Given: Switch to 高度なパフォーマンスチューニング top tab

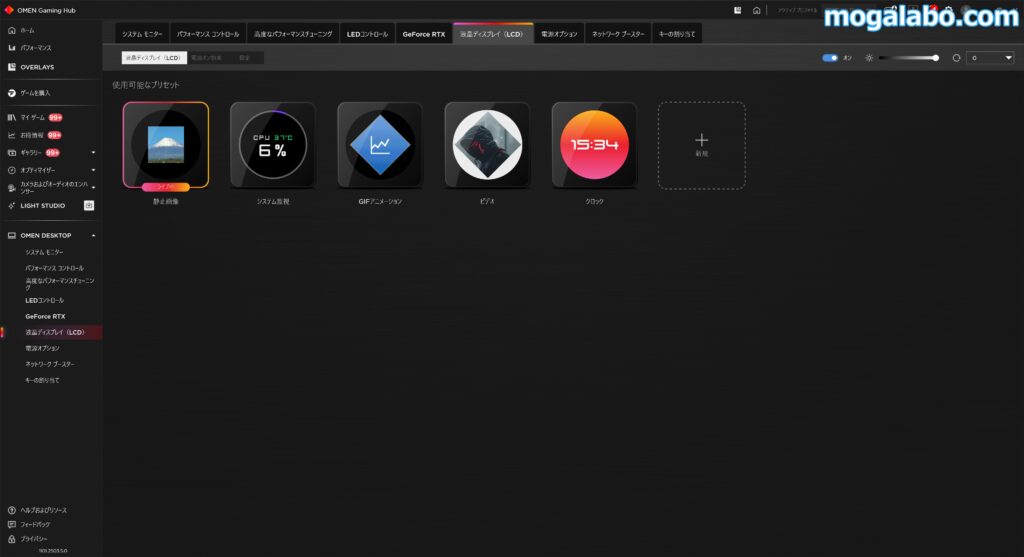Looking at the screenshot, I should 293,34.
